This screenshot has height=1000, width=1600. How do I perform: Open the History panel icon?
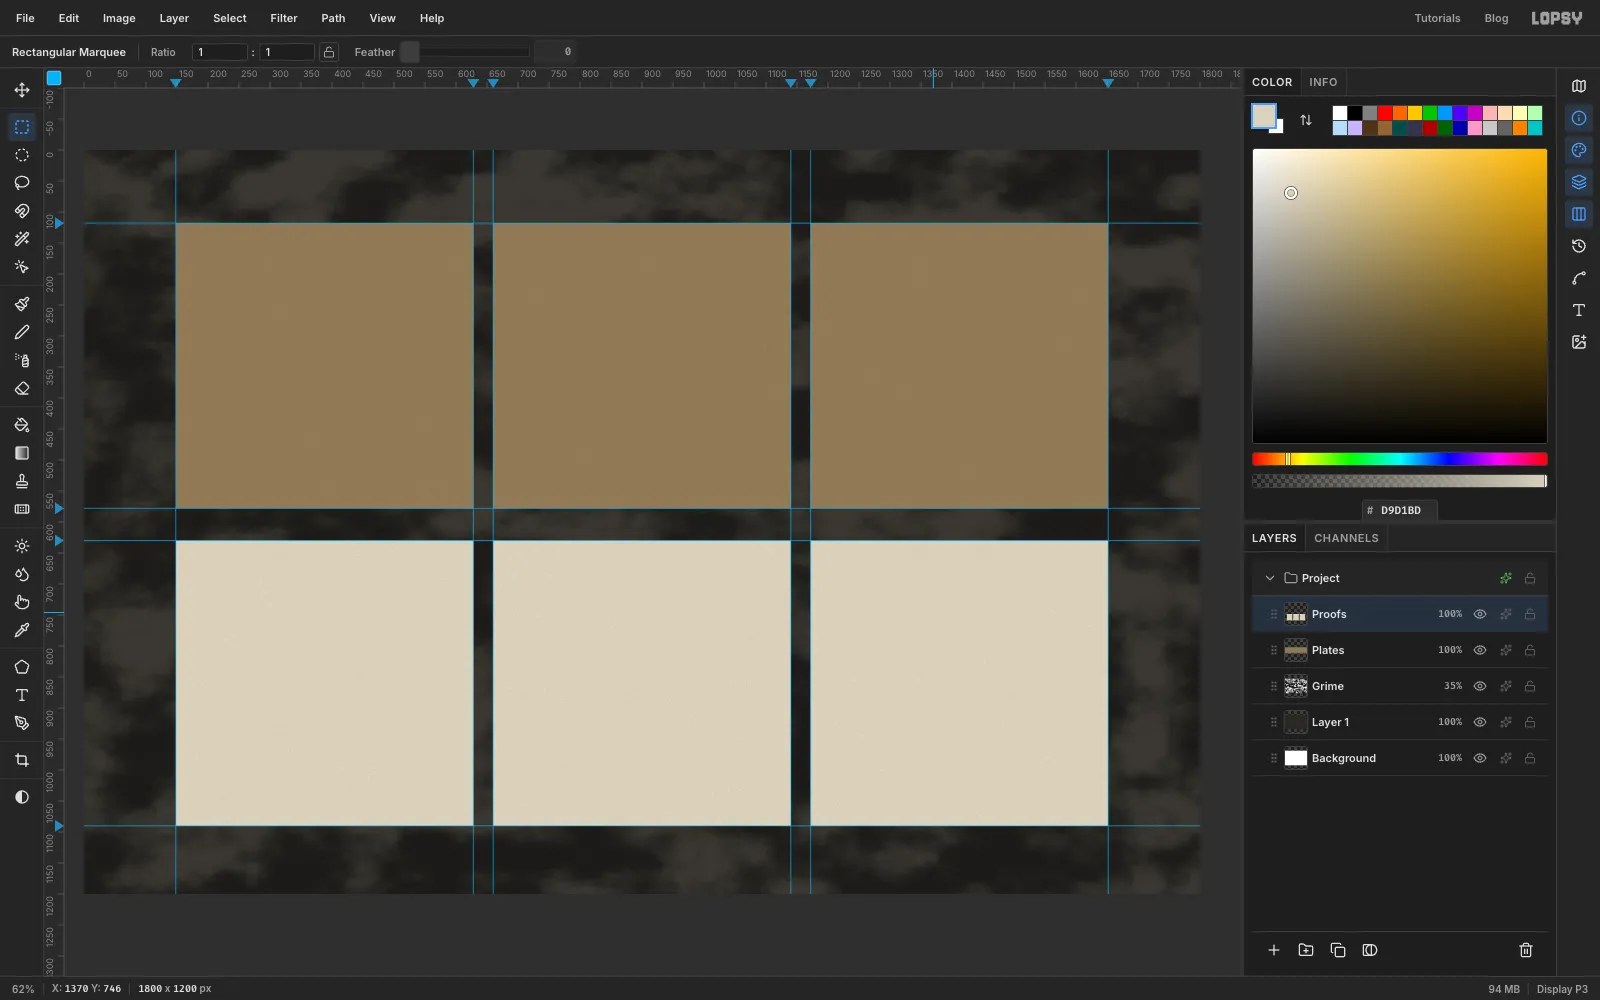[x=1579, y=246]
